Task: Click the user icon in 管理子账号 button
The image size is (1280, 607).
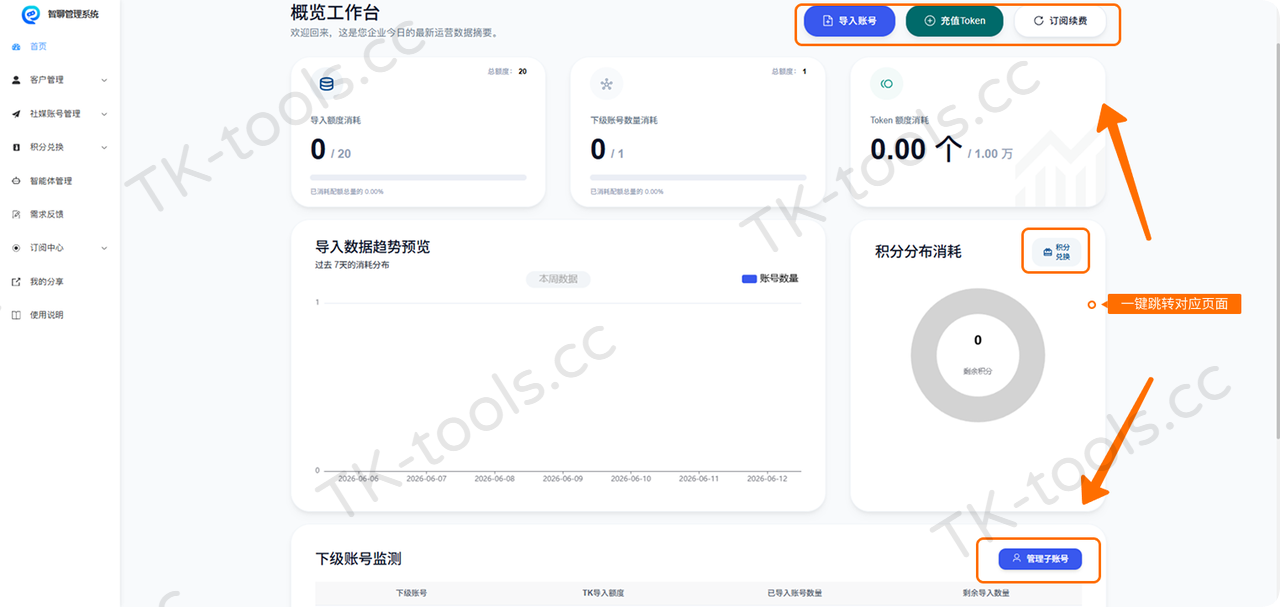Action: [1016, 559]
